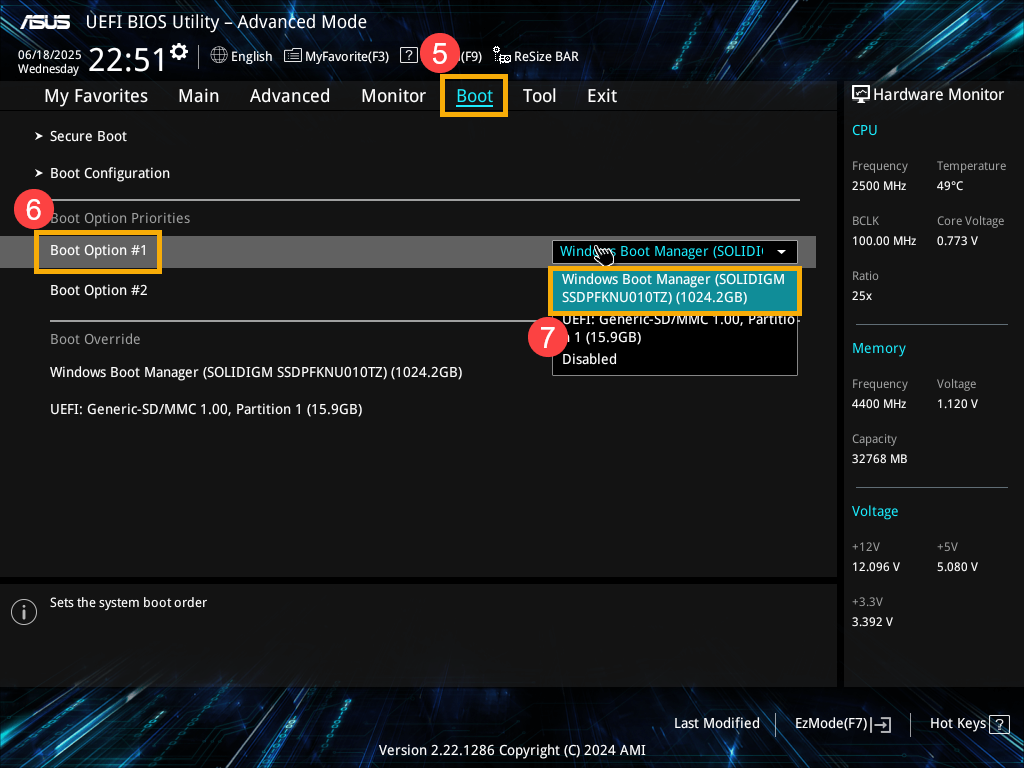Click the +3.3V reading 3.392 V
Screen dimensions: 1024x768
pos(872,622)
